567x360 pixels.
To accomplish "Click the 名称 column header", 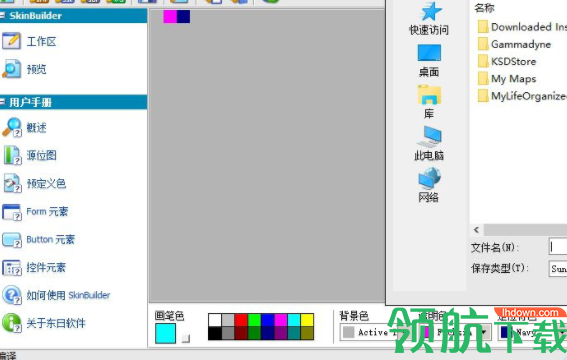I will (x=484, y=8).
